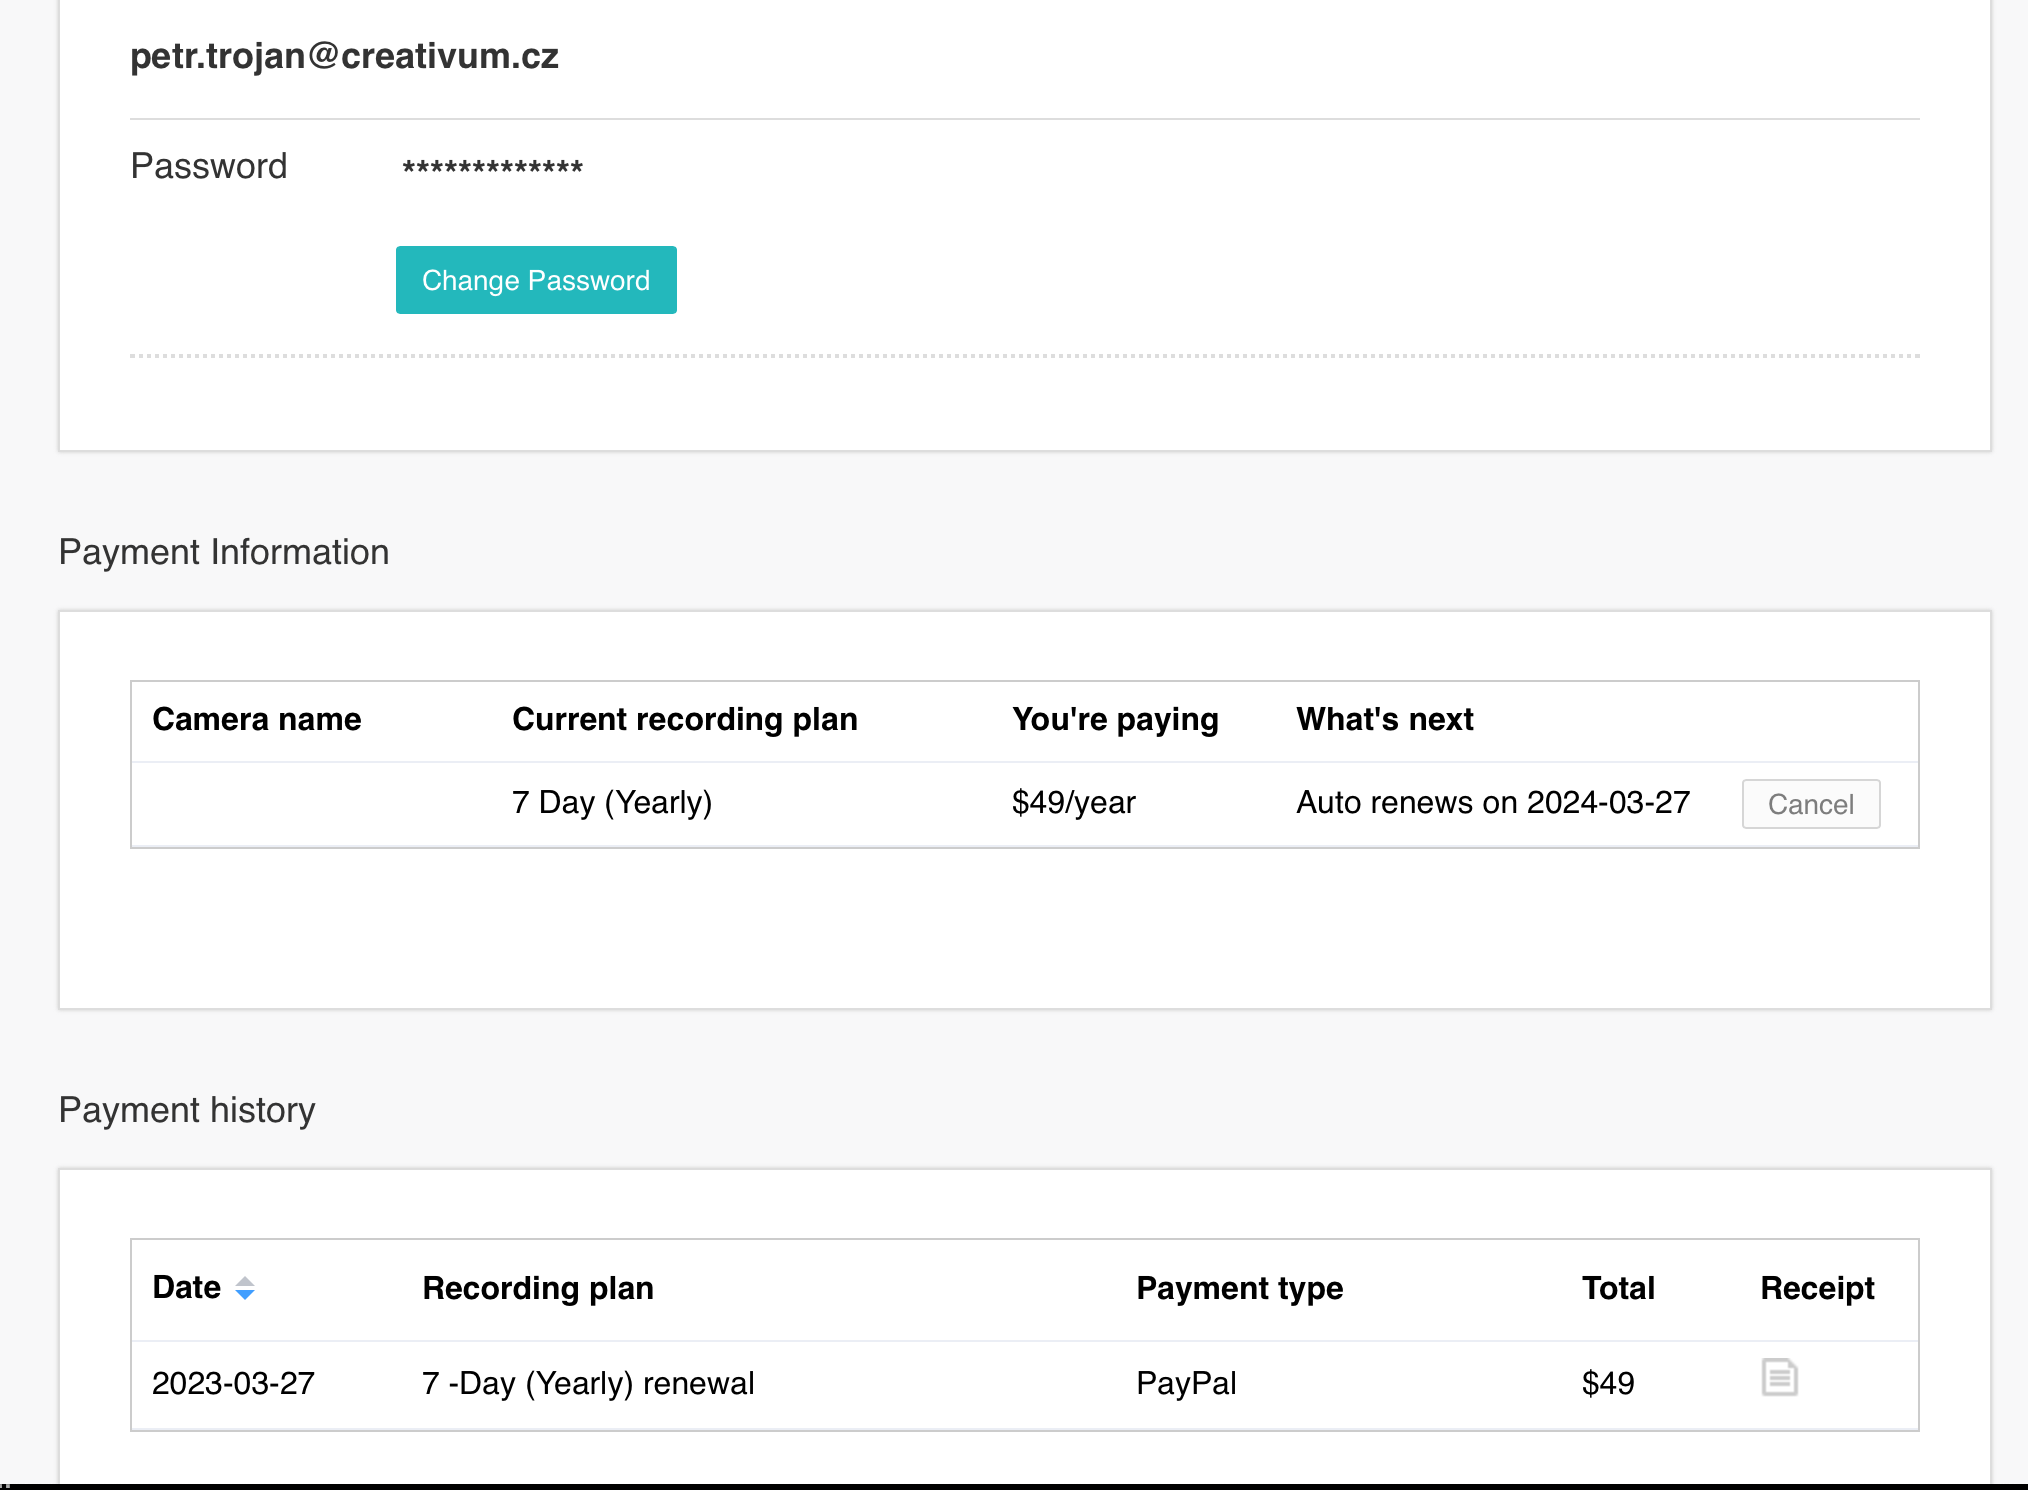The image size is (2028, 1490).
Task: Click the Current recording plan header
Action: pos(685,720)
